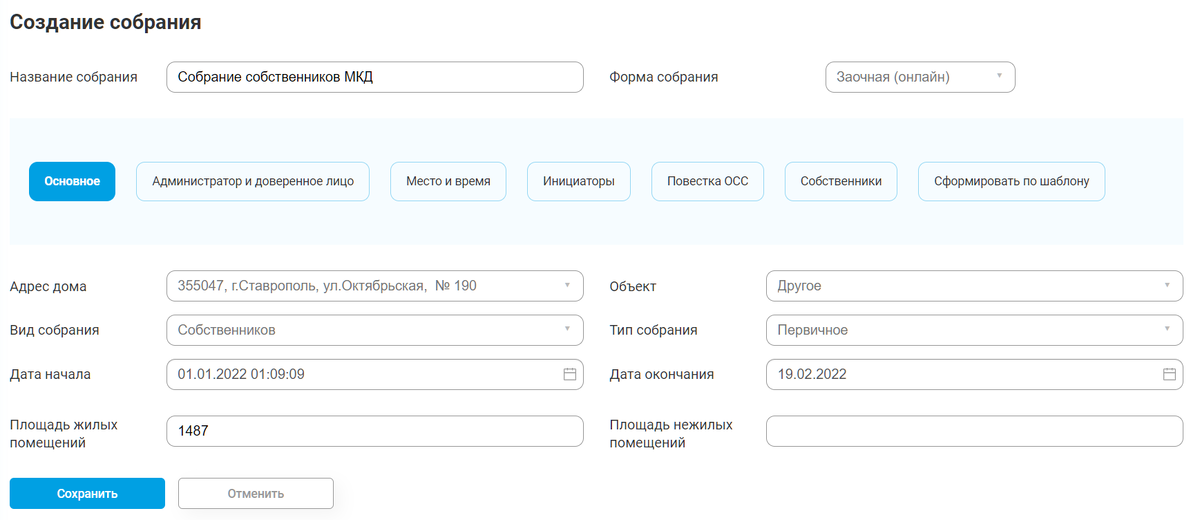1200x520 pixels.
Task: Expand the Объект dropdown
Action: [973, 286]
